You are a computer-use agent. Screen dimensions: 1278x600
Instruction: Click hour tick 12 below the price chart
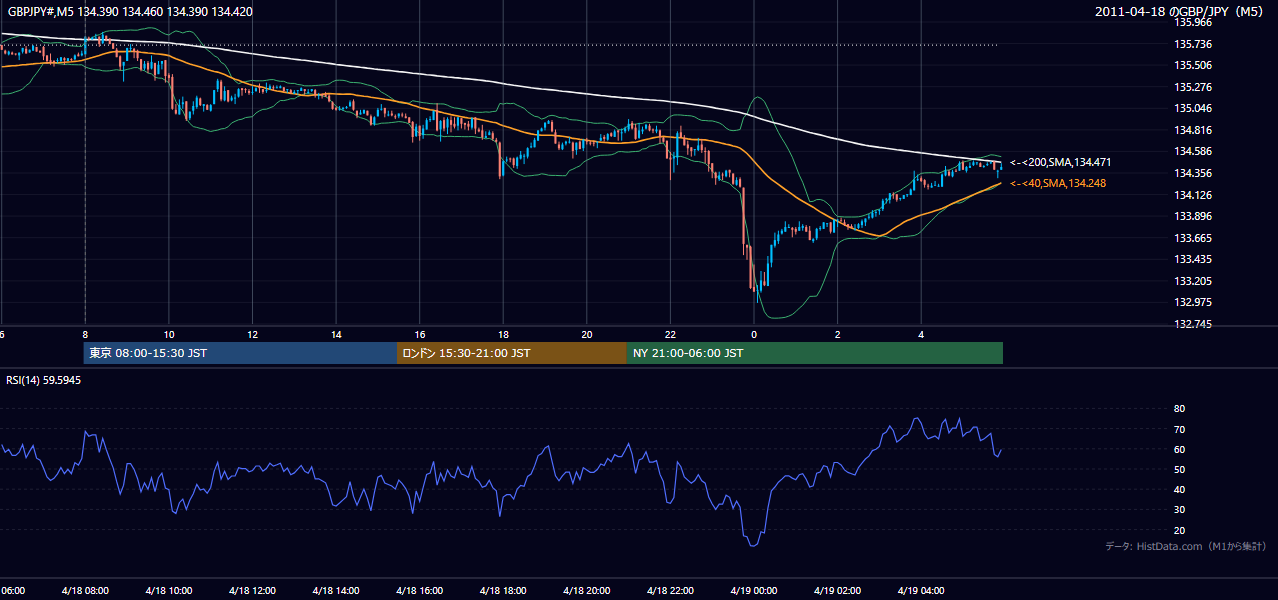tap(253, 334)
